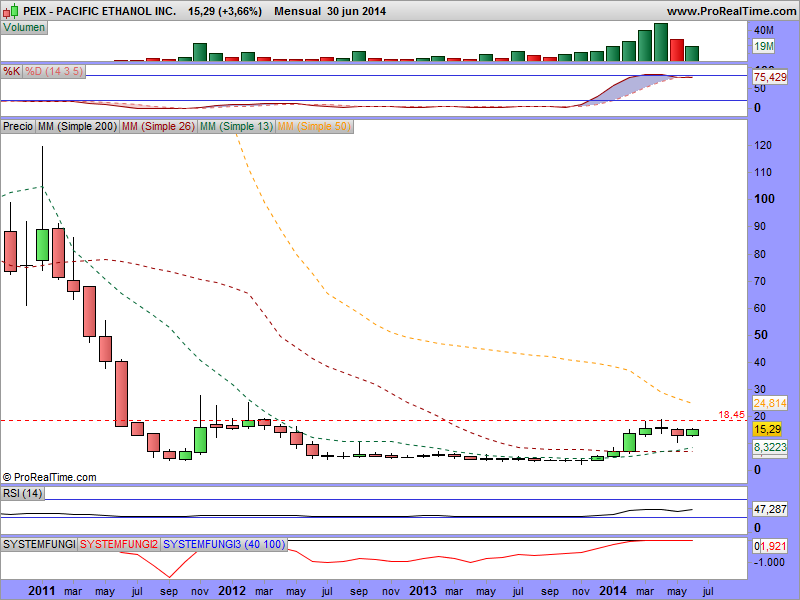Open the RSI (14) indicator label
The width and height of the screenshot is (800, 600).
tap(22, 493)
